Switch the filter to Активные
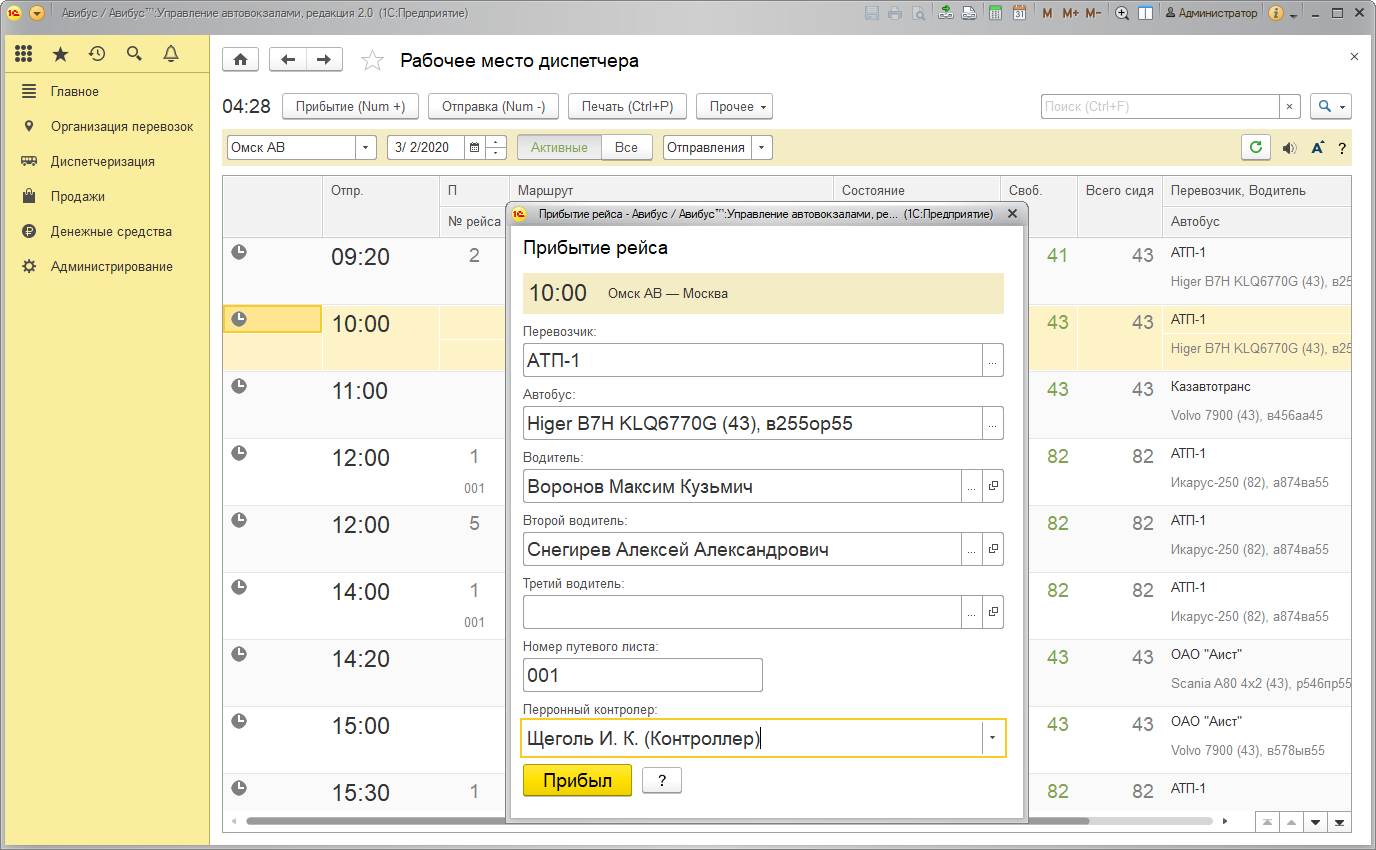This screenshot has width=1376, height=850. coord(559,147)
